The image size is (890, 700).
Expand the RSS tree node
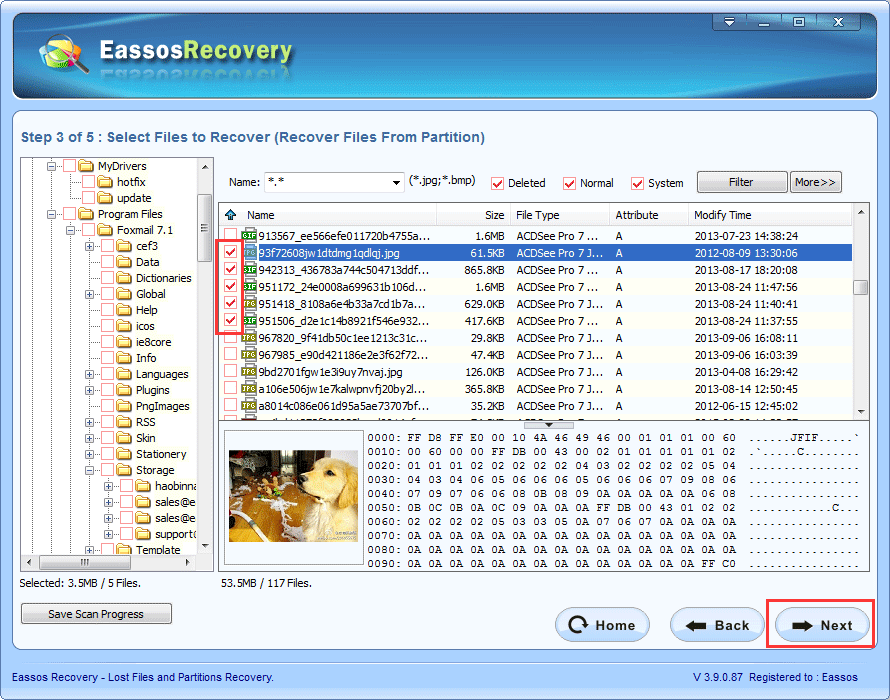(x=89, y=422)
